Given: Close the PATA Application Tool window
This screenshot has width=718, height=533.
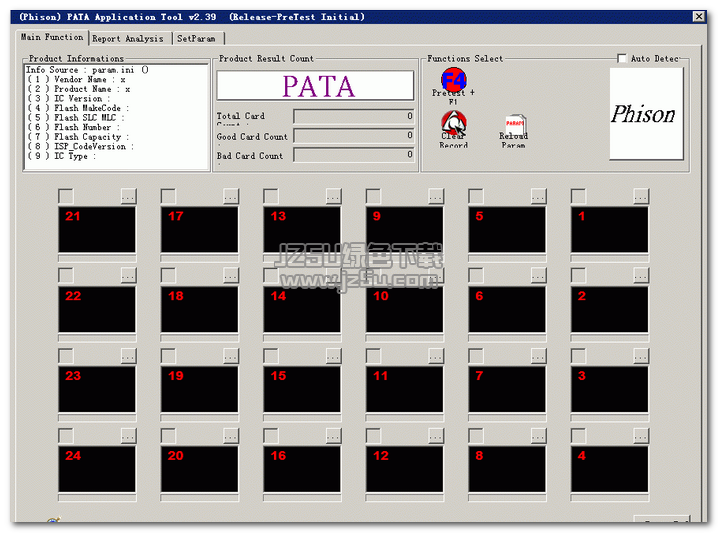Looking at the screenshot, I should point(699,17).
